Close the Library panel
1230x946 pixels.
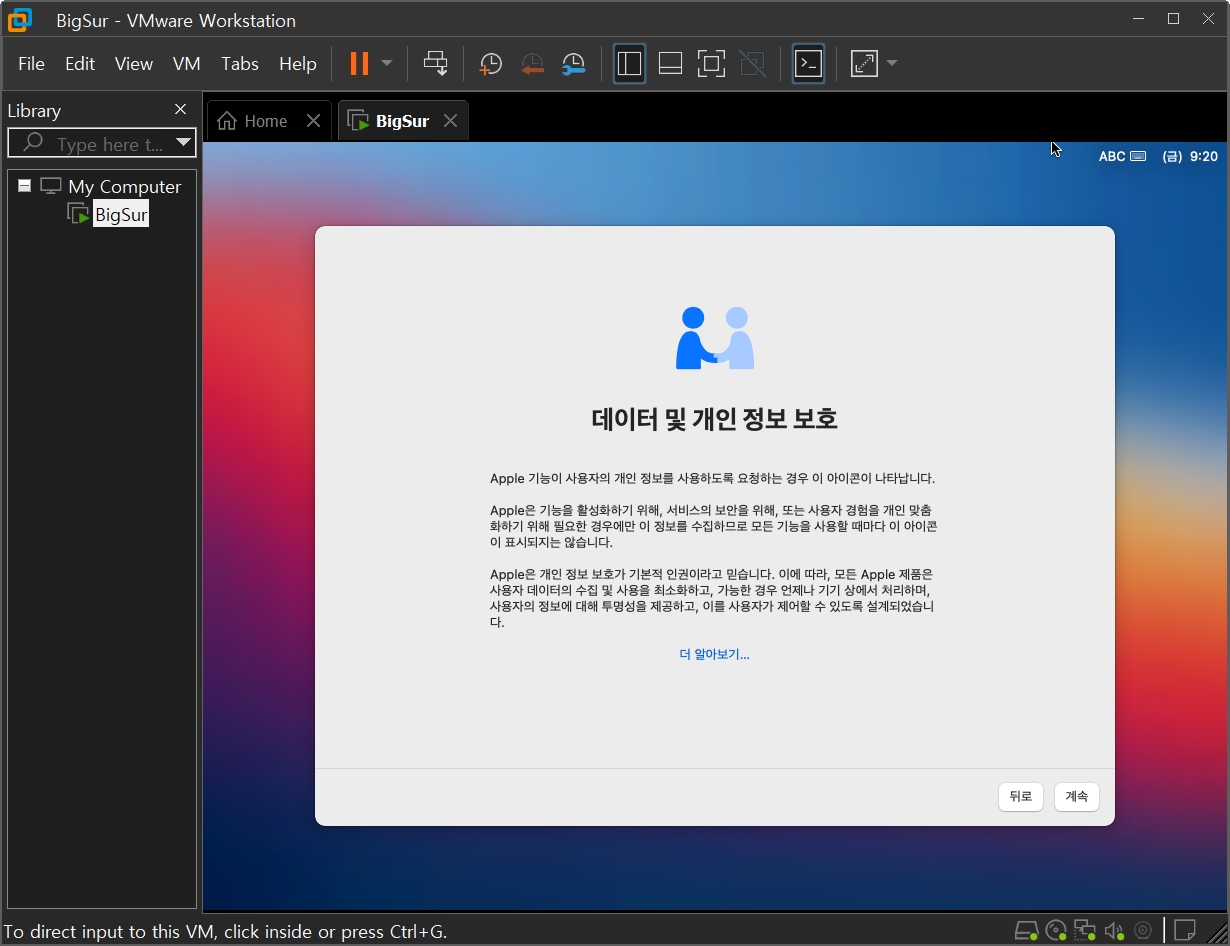point(180,109)
